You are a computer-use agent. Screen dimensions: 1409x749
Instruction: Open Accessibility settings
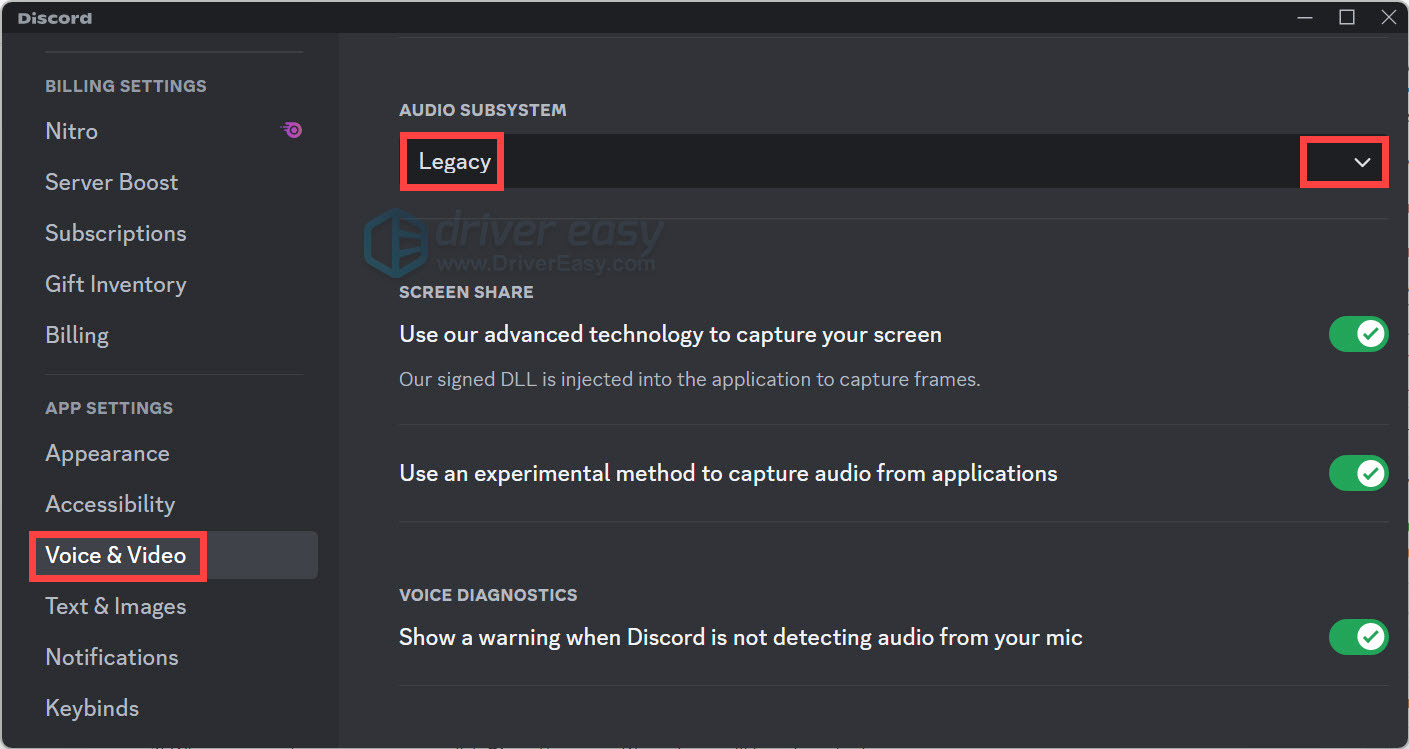110,504
